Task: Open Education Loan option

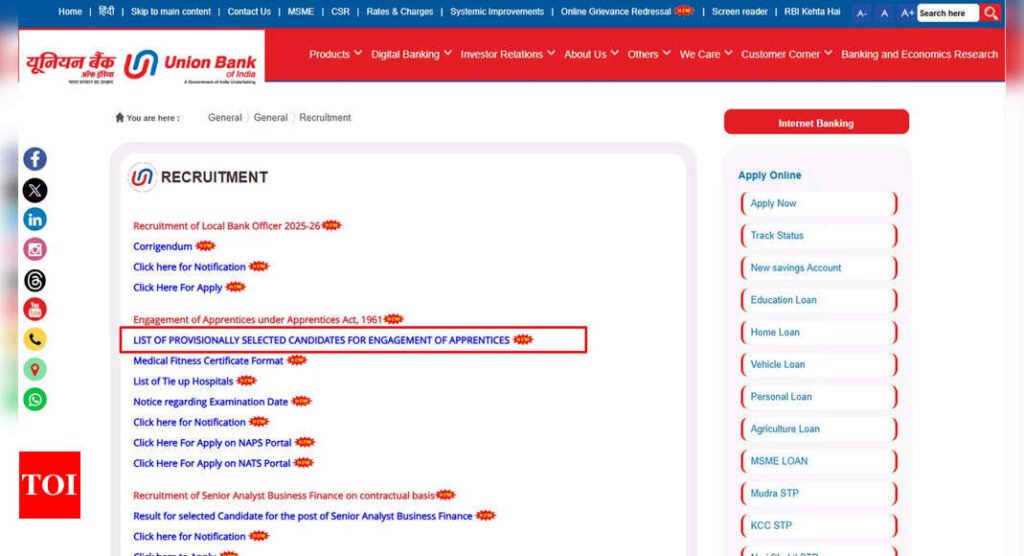Action: (819, 300)
